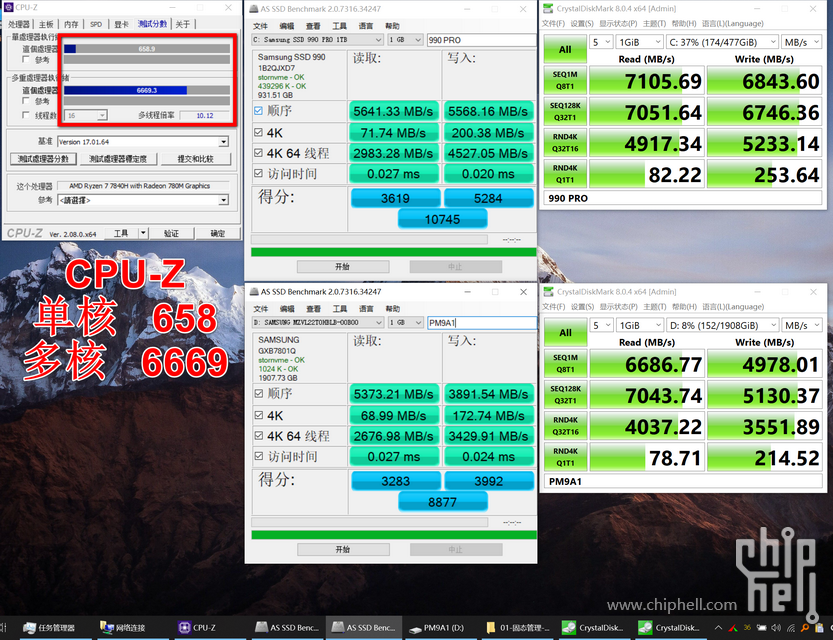Click the CrystalDiskMark icon in the C: drive window title
Screen dimensions: 833x640
[x=548, y=8]
